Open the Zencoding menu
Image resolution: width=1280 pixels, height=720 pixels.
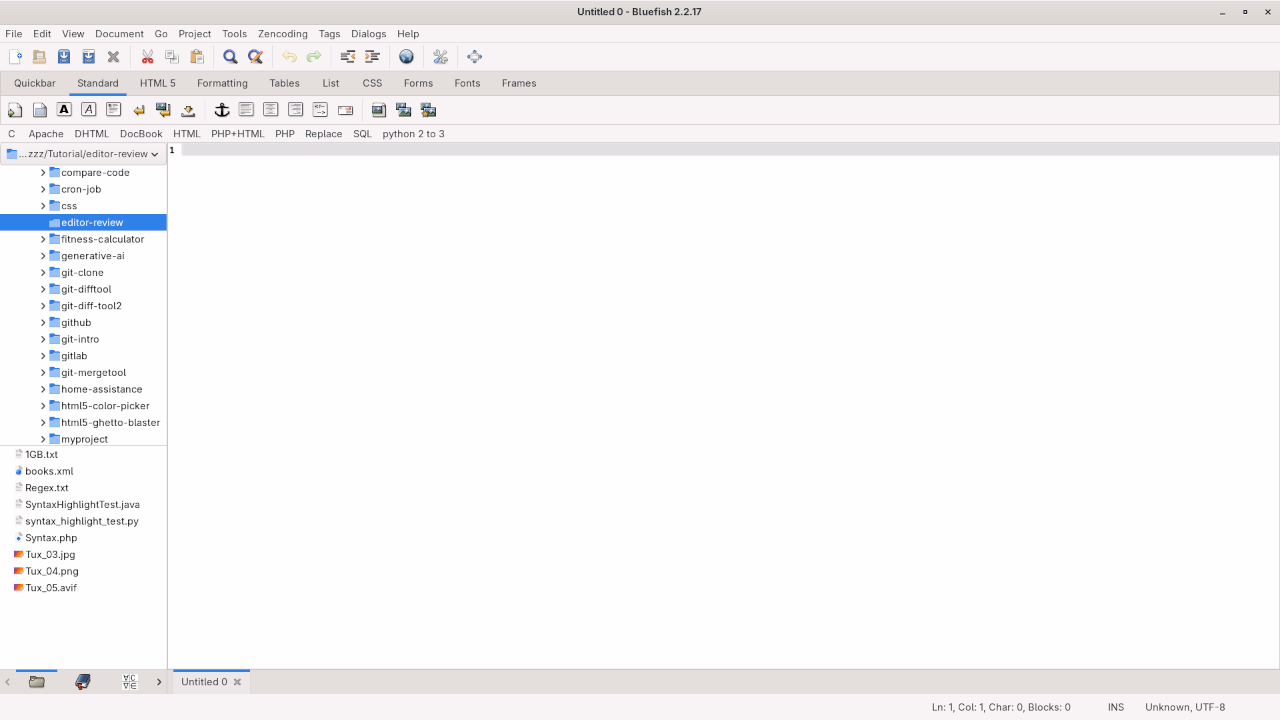(x=283, y=34)
